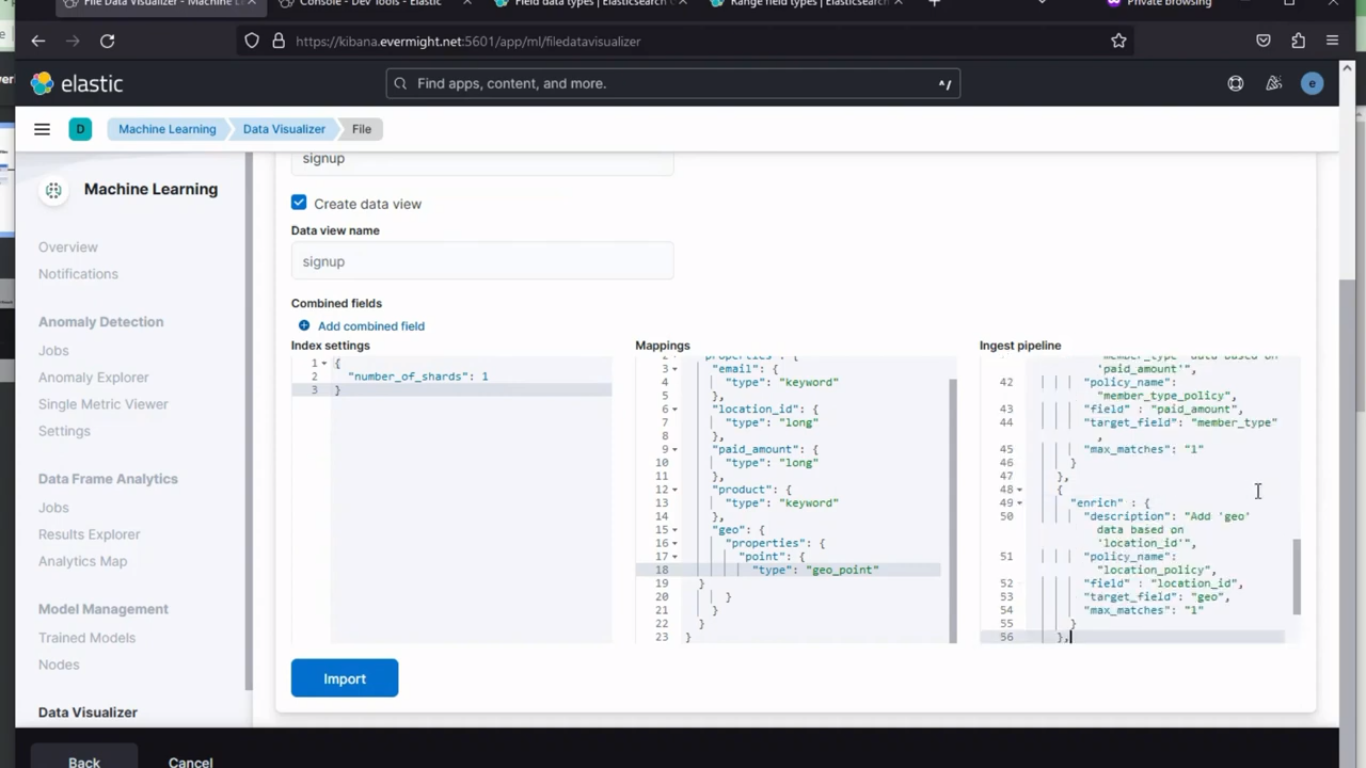1366x768 pixels.
Task: Click the padlock site information icon
Action: (x=278, y=41)
